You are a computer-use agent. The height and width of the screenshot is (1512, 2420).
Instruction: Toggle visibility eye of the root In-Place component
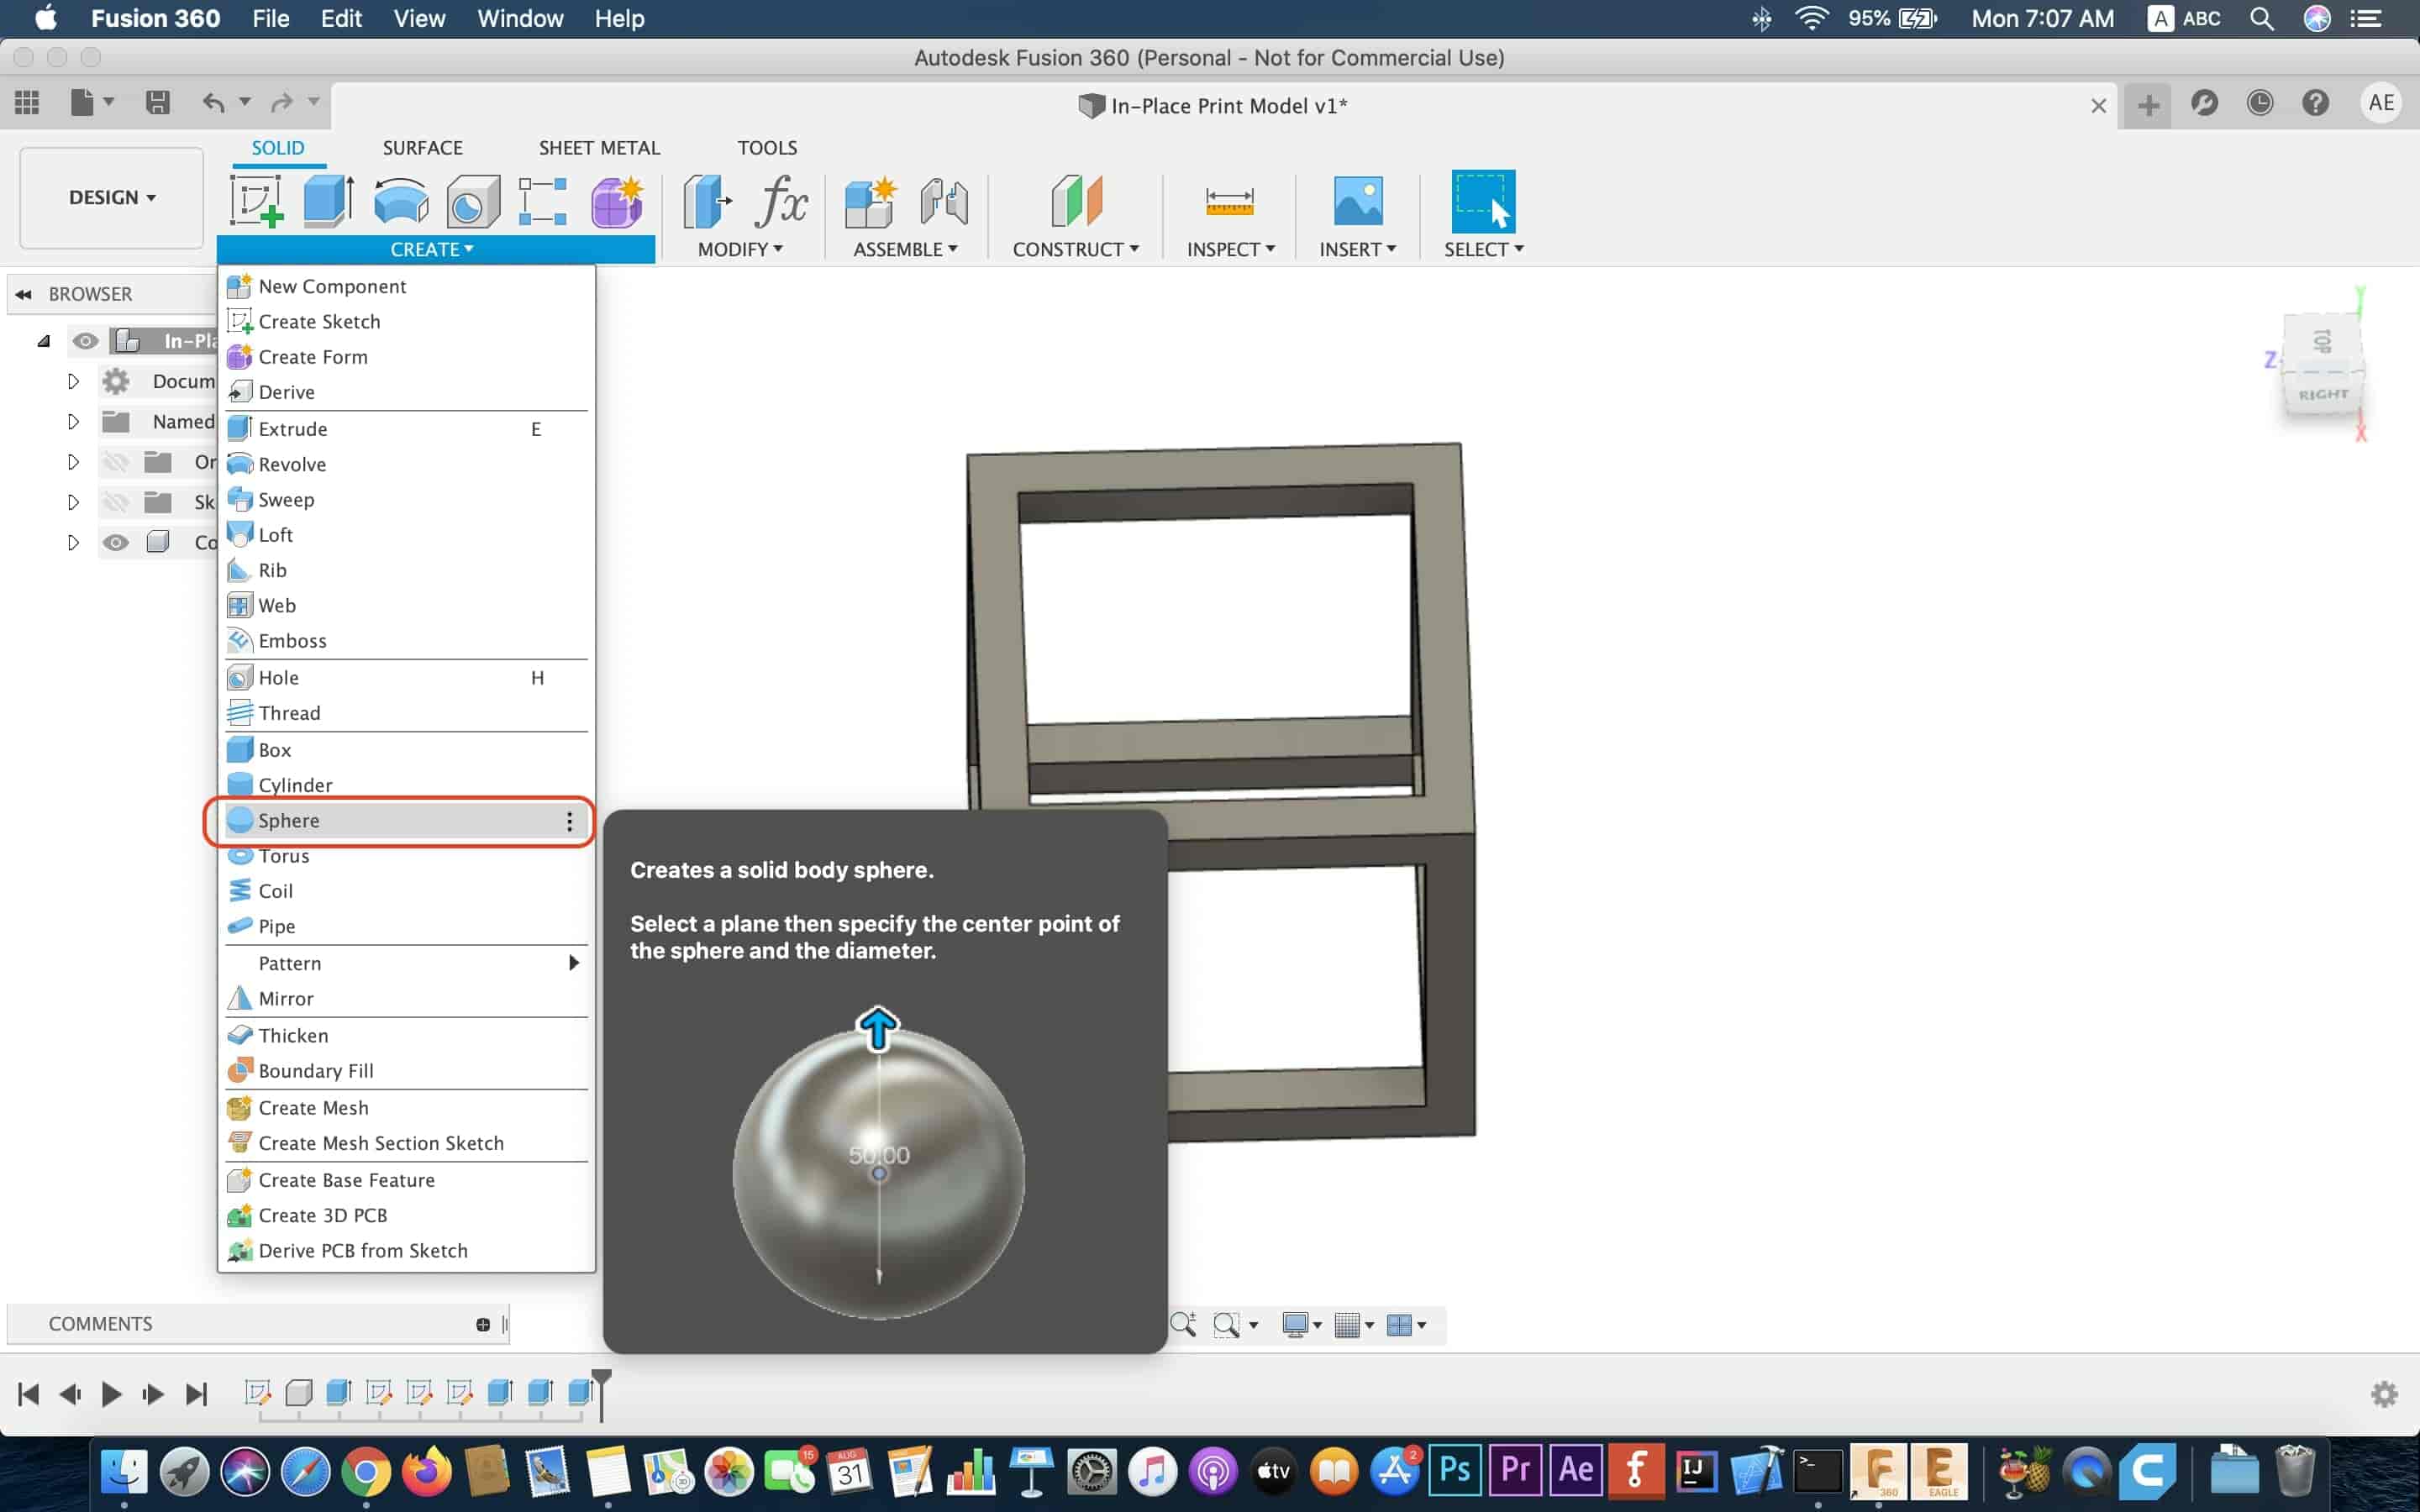click(x=85, y=341)
